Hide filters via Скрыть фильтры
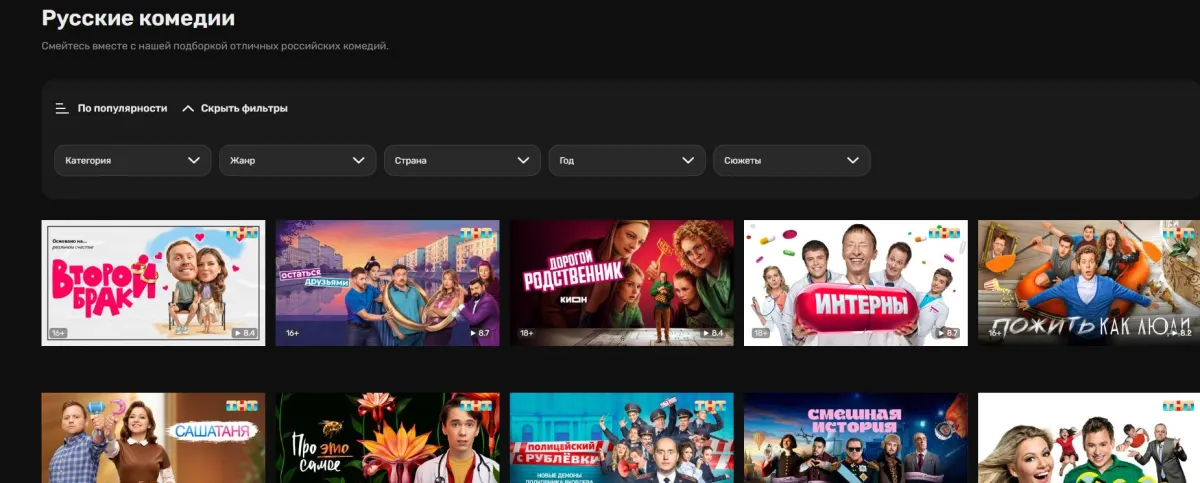 point(244,108)
